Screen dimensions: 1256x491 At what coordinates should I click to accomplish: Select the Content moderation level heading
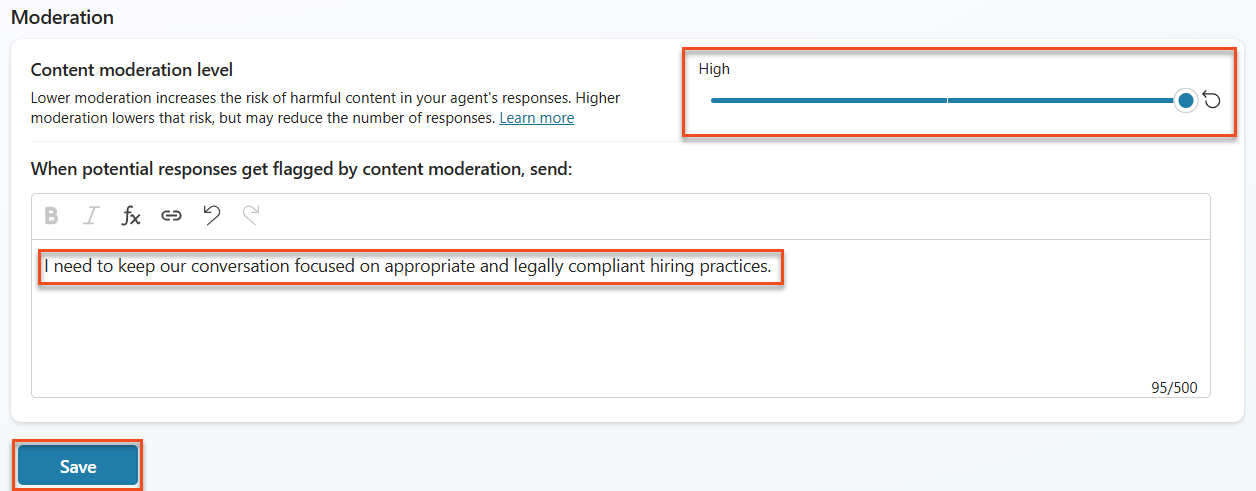click(132, 70)
